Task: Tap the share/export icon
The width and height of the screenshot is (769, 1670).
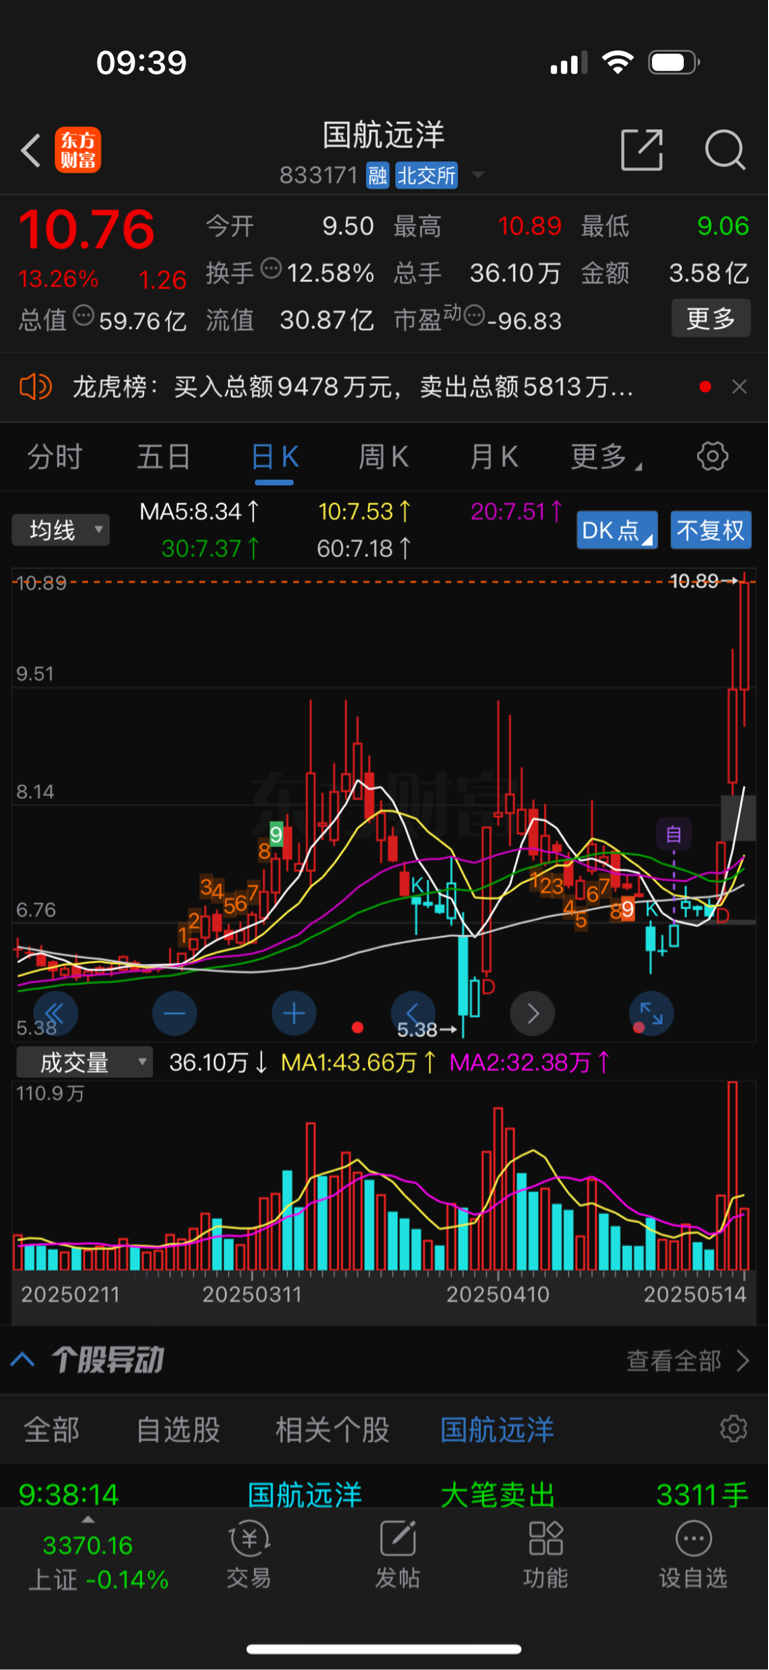Action: click(642, 150)
